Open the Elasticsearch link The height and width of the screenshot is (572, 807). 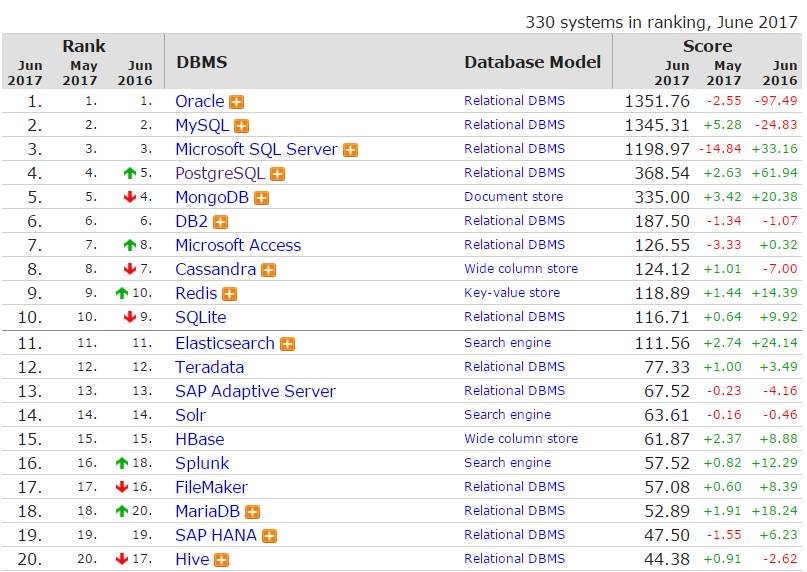click(x=225, y=343)
